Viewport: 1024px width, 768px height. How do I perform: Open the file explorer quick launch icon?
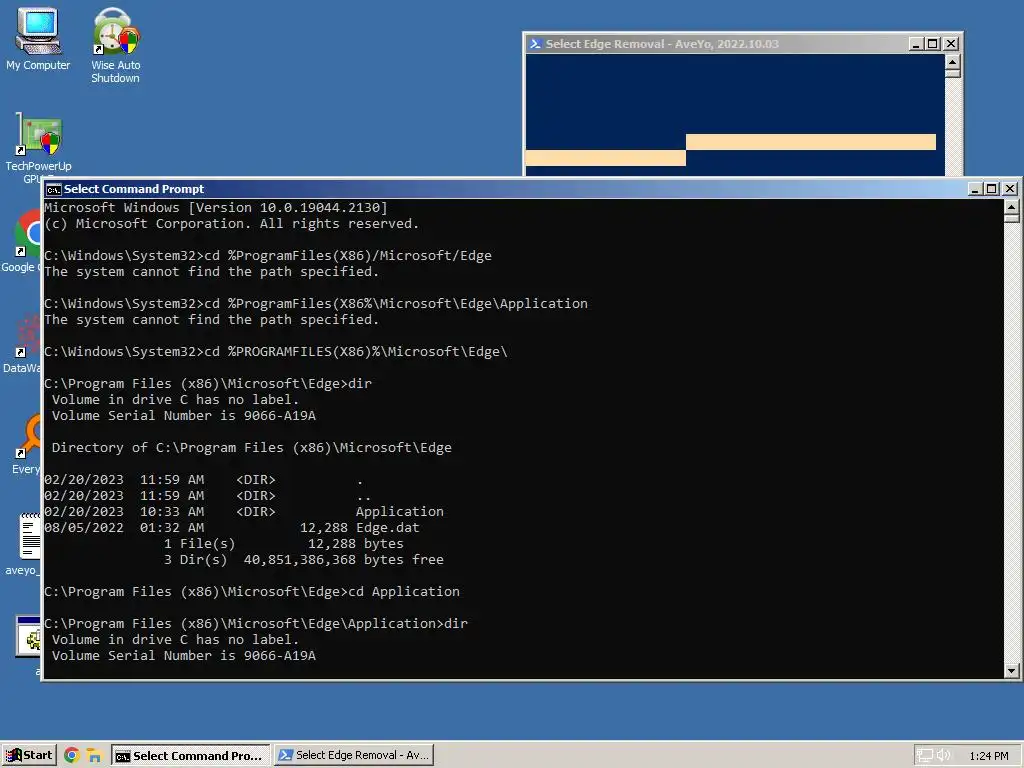[x=94, y=756]
